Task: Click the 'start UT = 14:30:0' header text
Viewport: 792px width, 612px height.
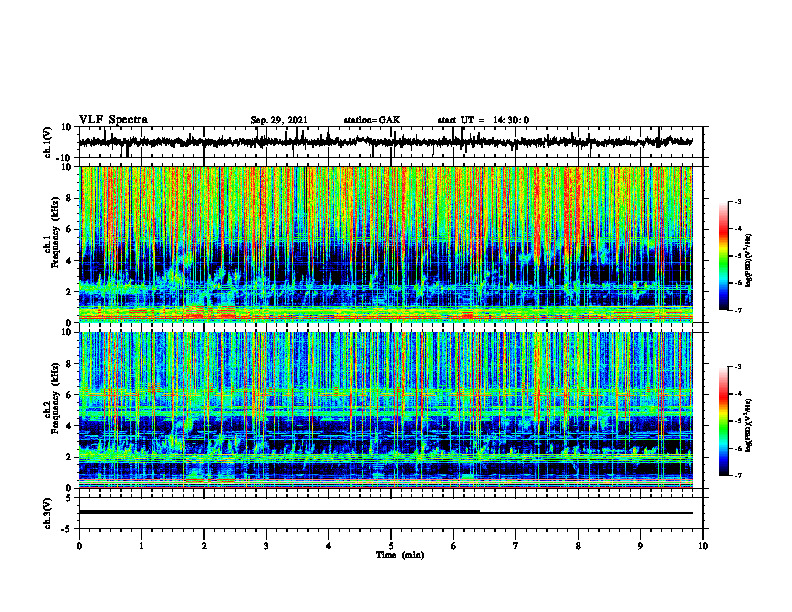Action: click(483, 120)
